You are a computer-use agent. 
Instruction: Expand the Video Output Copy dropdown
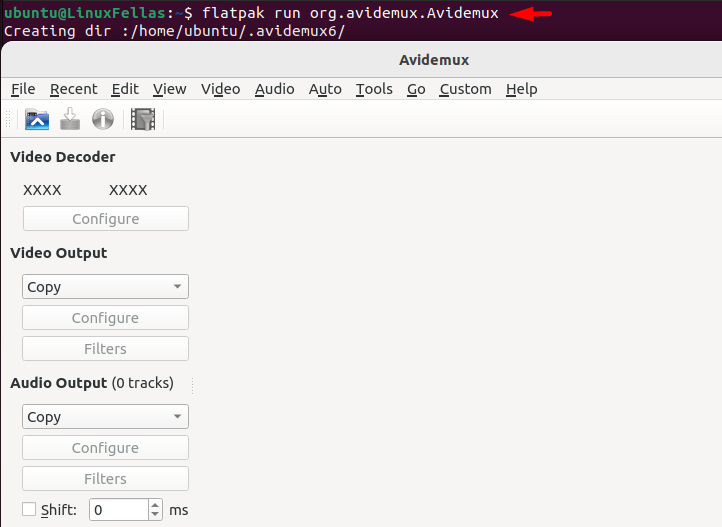tap(105, 287)
